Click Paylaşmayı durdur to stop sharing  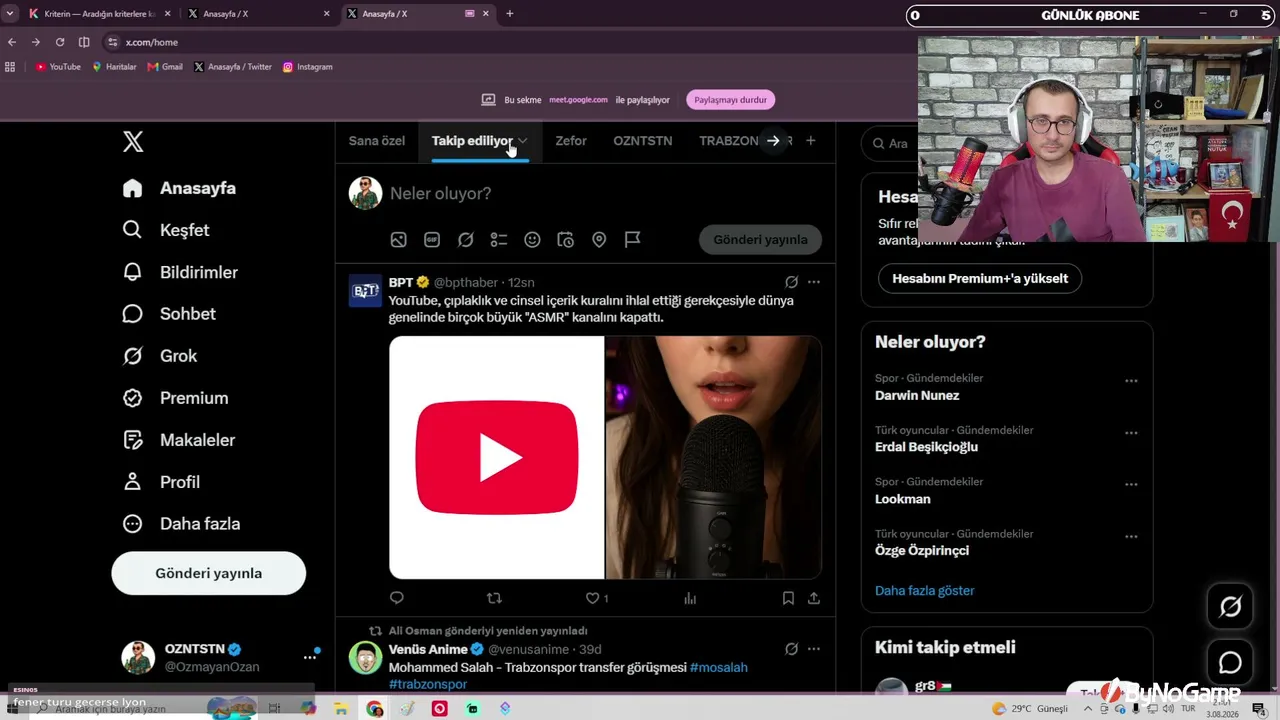pos(731,100)
